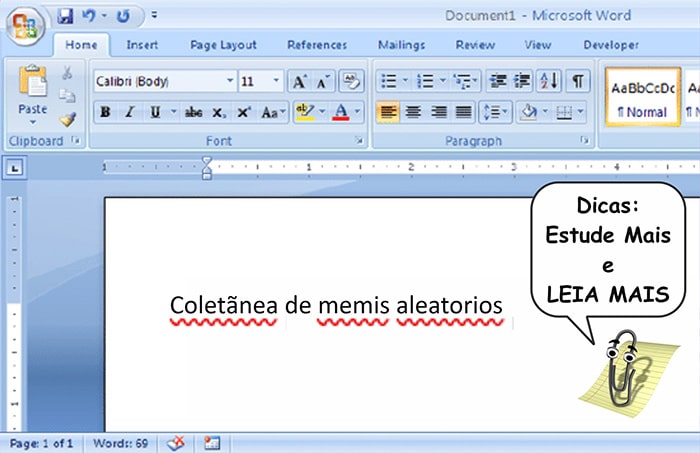
Task: Toggle Bold formatting
Action: (x=105, y=112)
